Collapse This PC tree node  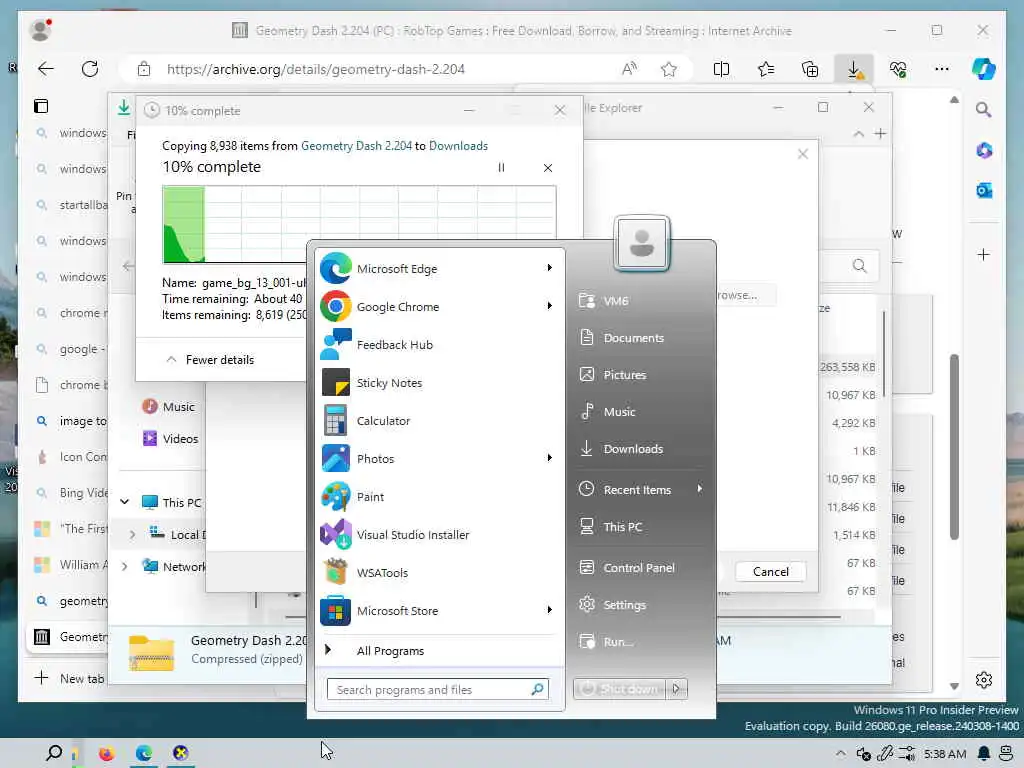click(124, 502)
